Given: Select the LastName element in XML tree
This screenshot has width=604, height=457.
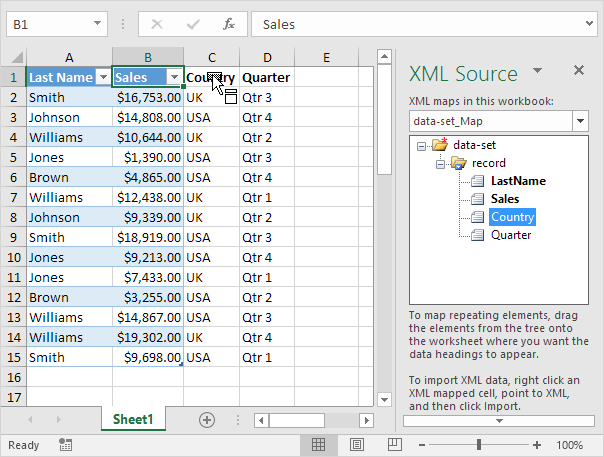Looking at the screenshot, I should [x=518, y=181].
